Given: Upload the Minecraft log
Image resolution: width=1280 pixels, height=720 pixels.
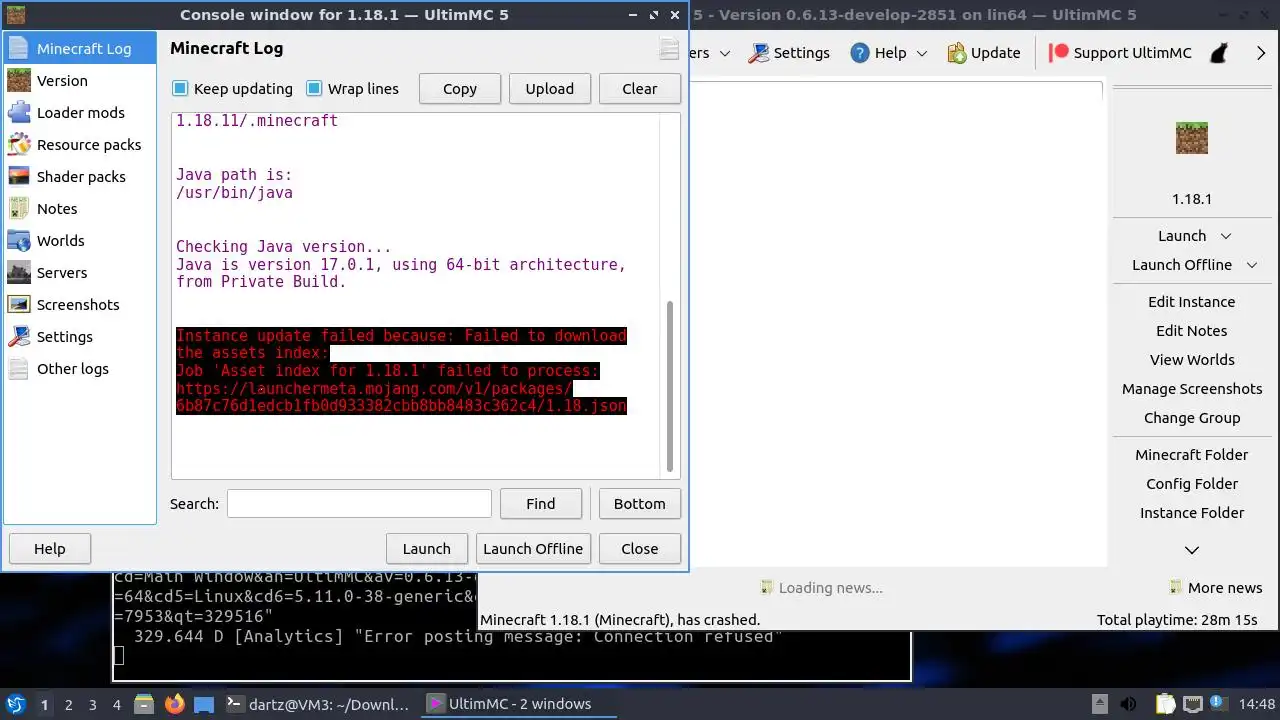Looking at the screenshot, I should (x=550, y=88).
